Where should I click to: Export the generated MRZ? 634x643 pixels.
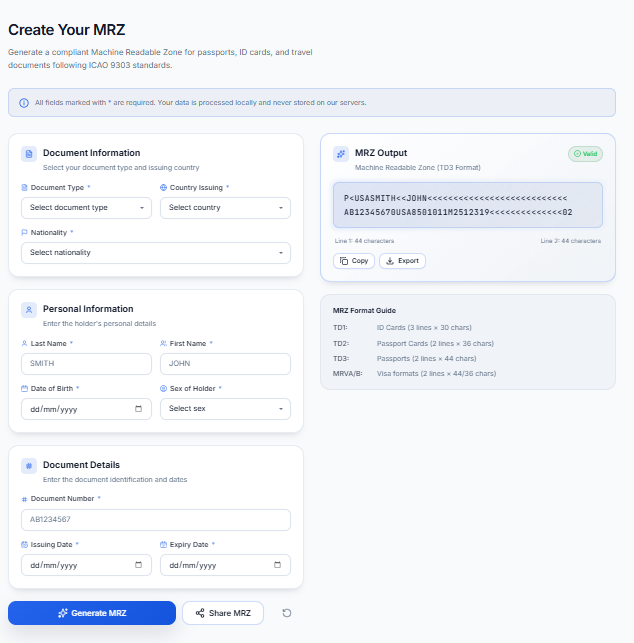tap(402, 261)
